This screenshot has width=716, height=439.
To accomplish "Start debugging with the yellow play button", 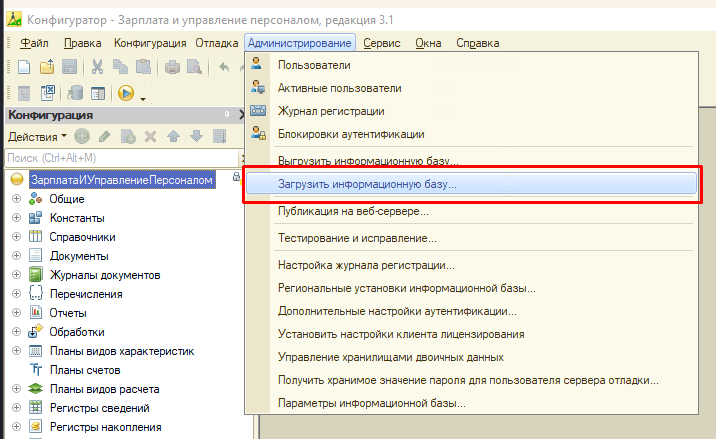I will [x=126, y=93].
